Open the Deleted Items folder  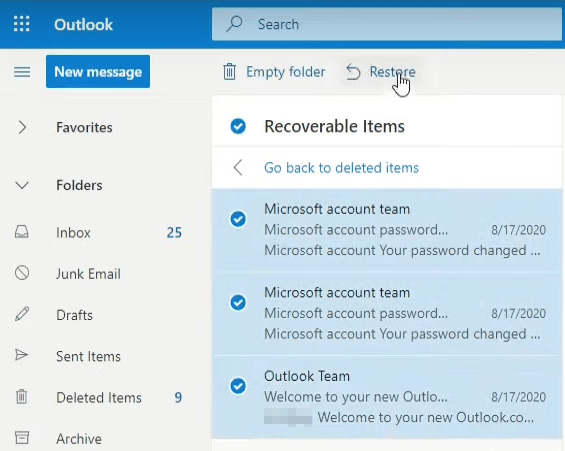click(98, 398)
